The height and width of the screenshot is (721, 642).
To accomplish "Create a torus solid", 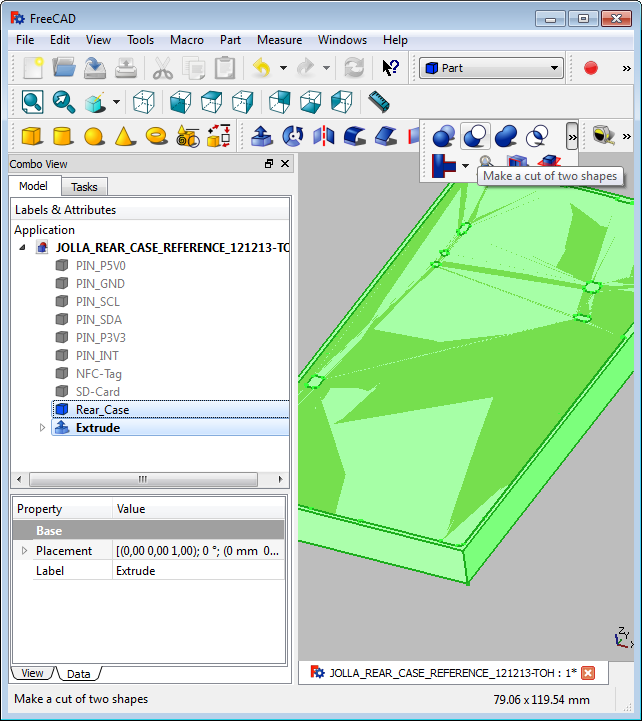I will (x=156, y=136).
